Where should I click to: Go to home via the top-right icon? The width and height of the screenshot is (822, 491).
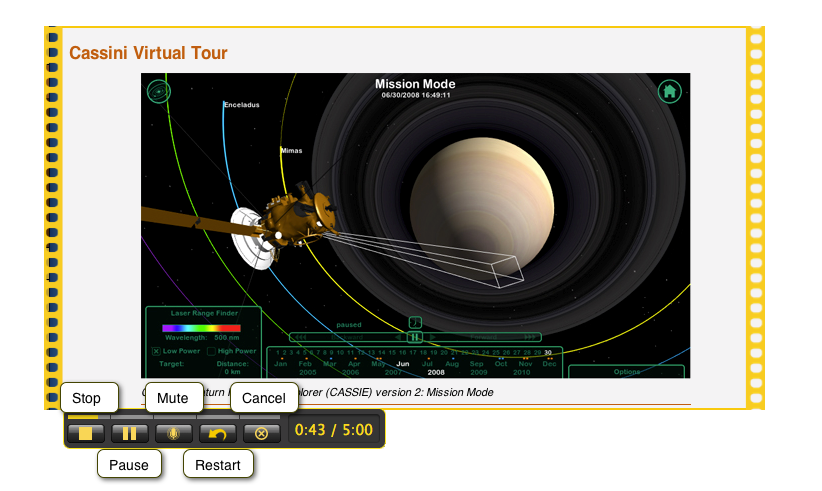[x=669, y=92]
